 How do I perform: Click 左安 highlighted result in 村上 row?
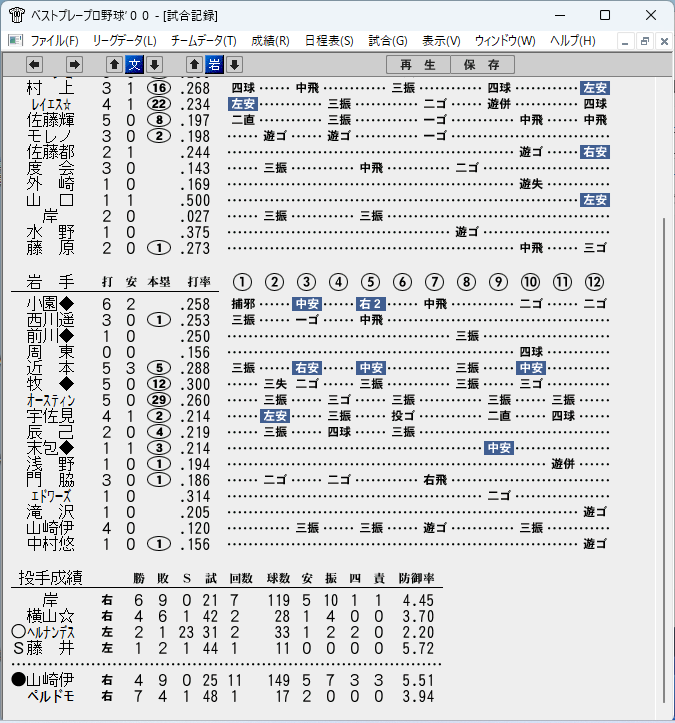point(595,88)
